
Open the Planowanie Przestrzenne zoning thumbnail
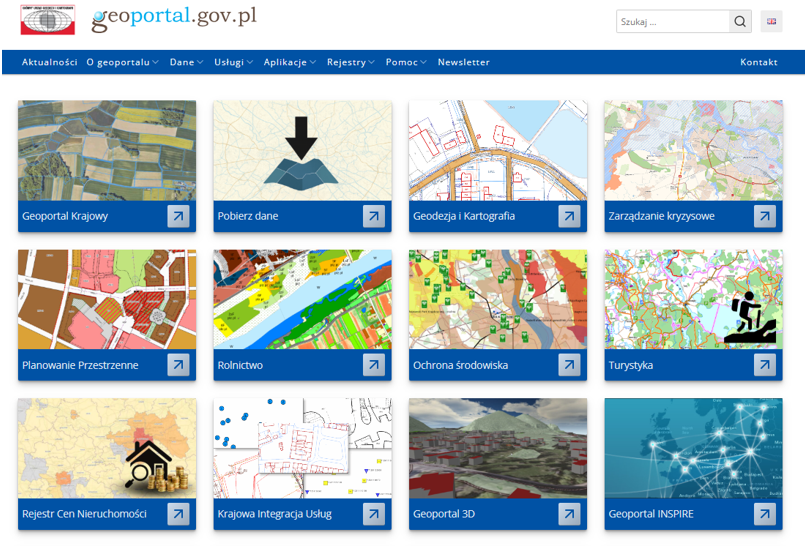[x=107, y=299]
